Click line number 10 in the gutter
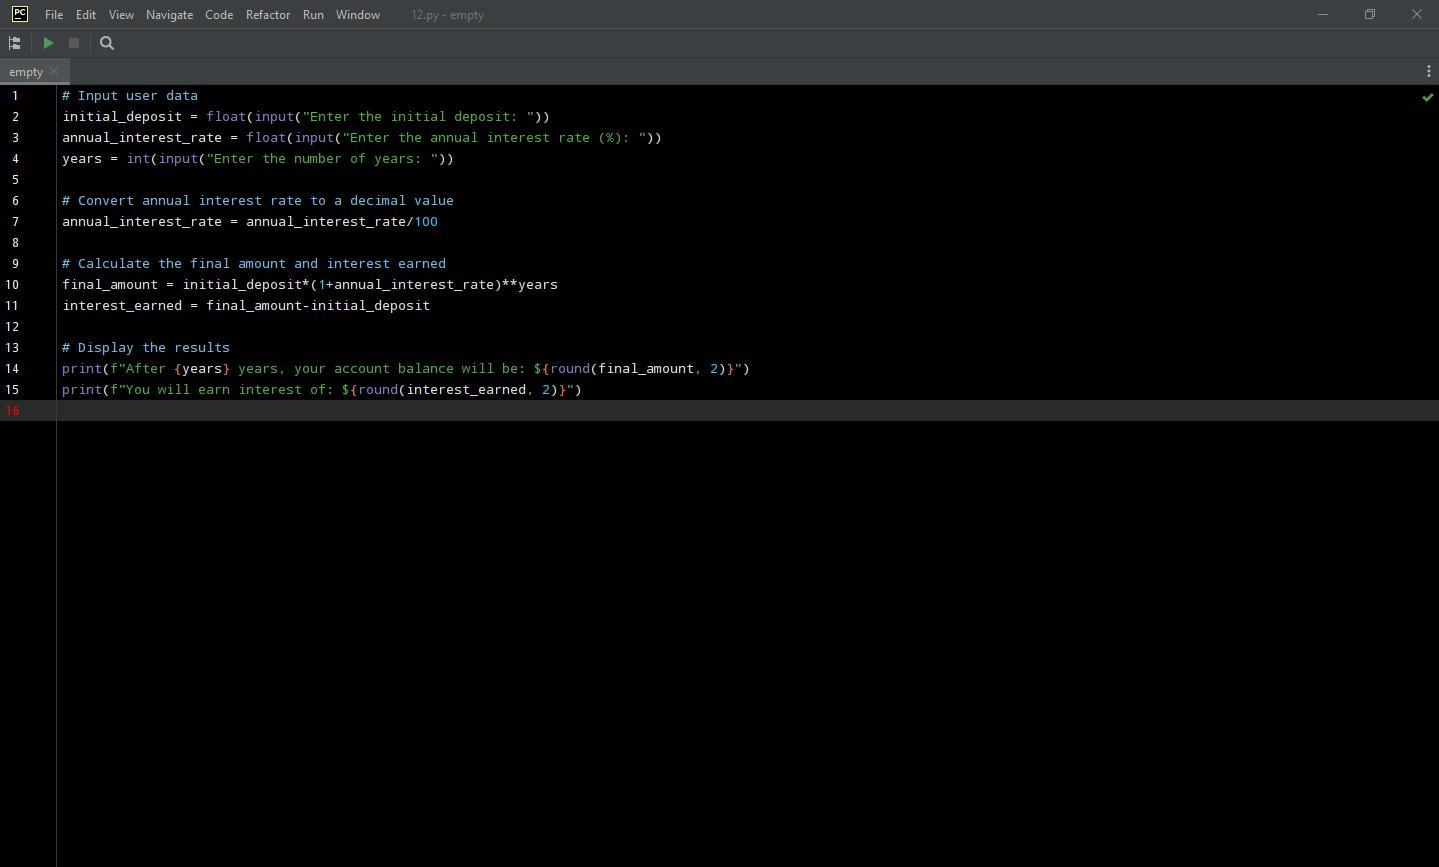This screenshot has width=1439, height=867. [12, 285]
